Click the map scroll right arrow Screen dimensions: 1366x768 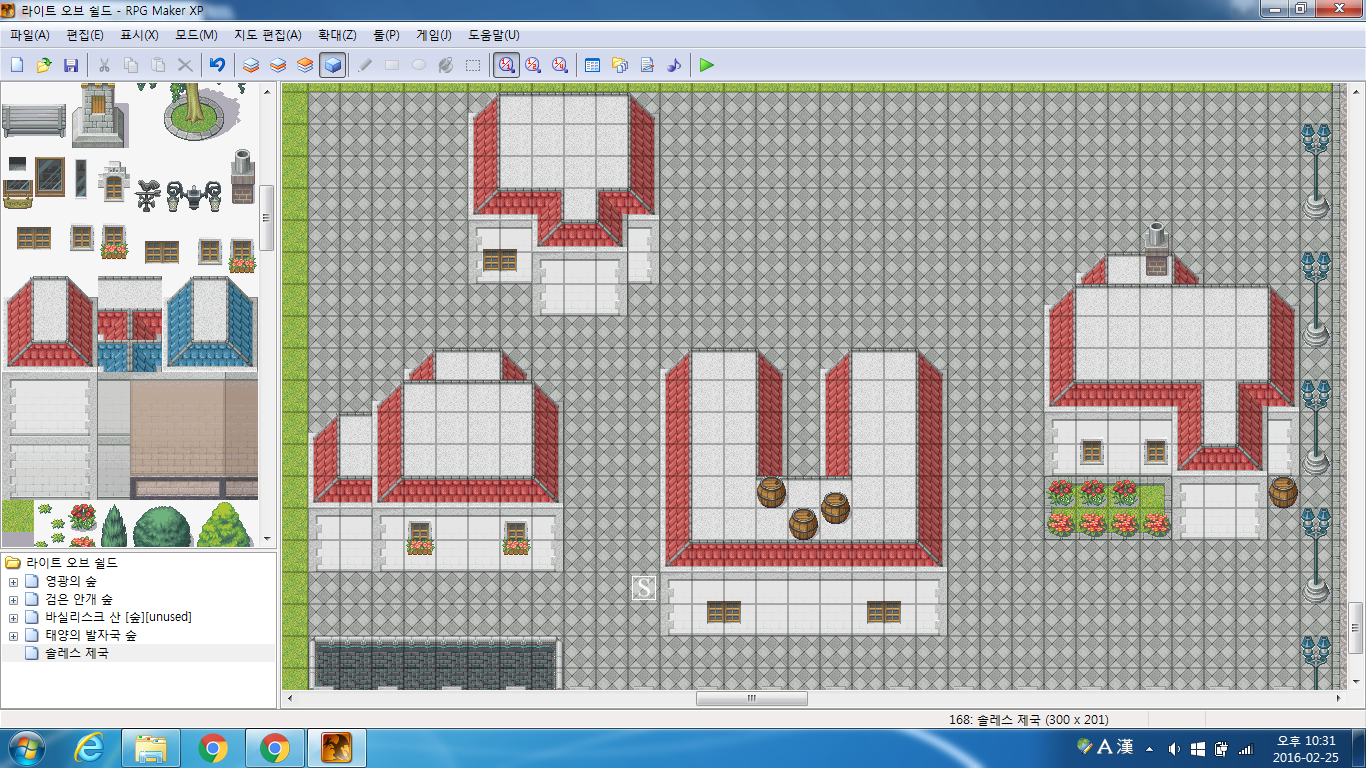pyautogui.click(x=1338, y=699)
